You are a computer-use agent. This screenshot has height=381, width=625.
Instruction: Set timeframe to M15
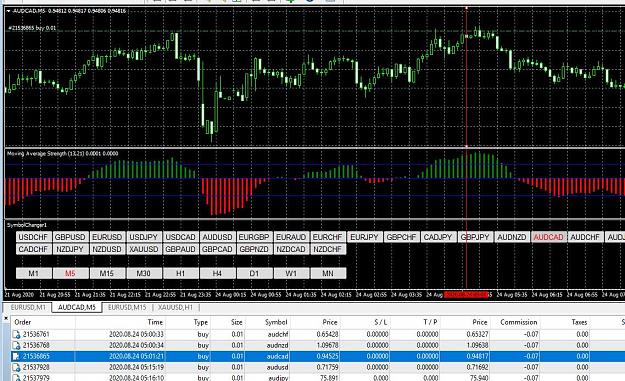point(107,273)
